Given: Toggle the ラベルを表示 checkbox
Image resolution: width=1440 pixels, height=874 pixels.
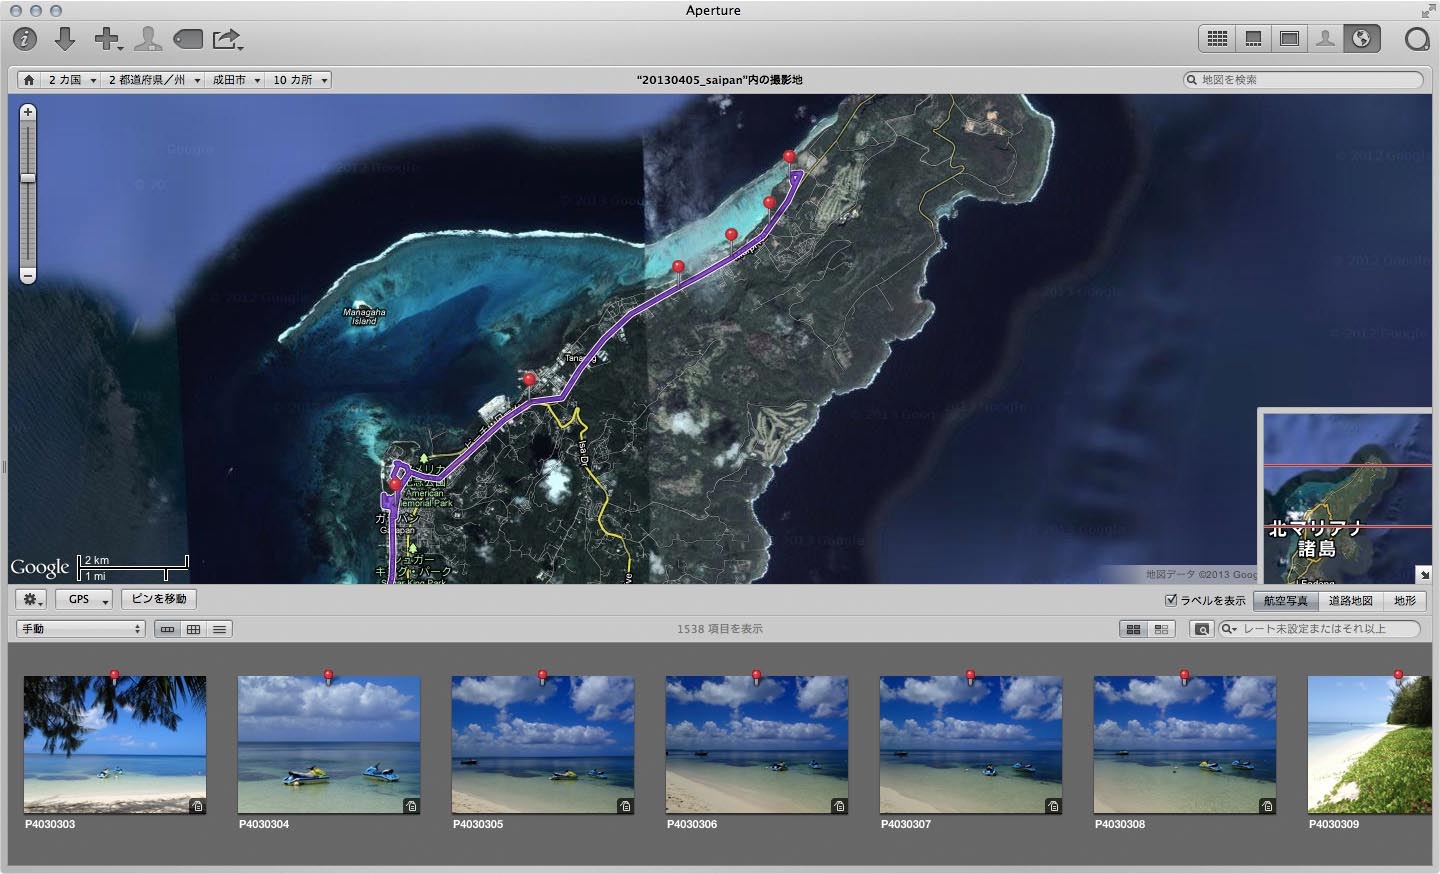Looking at the screenshot, I should [1171, 600].
